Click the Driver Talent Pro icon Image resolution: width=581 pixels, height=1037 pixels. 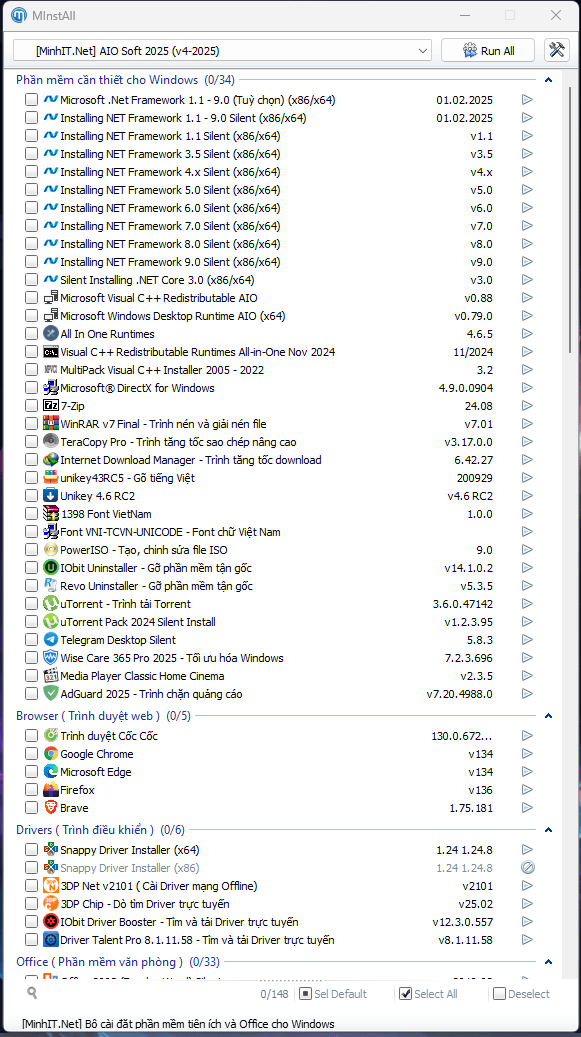click(x=51, y=940)
